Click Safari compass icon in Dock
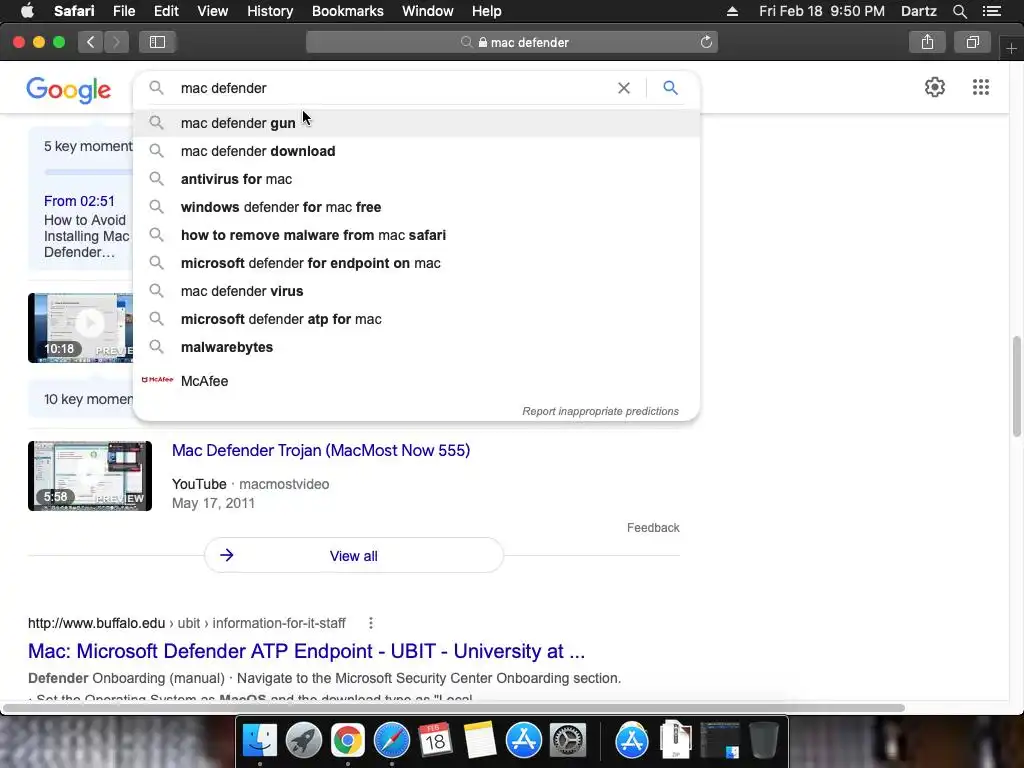 (392, 740)
